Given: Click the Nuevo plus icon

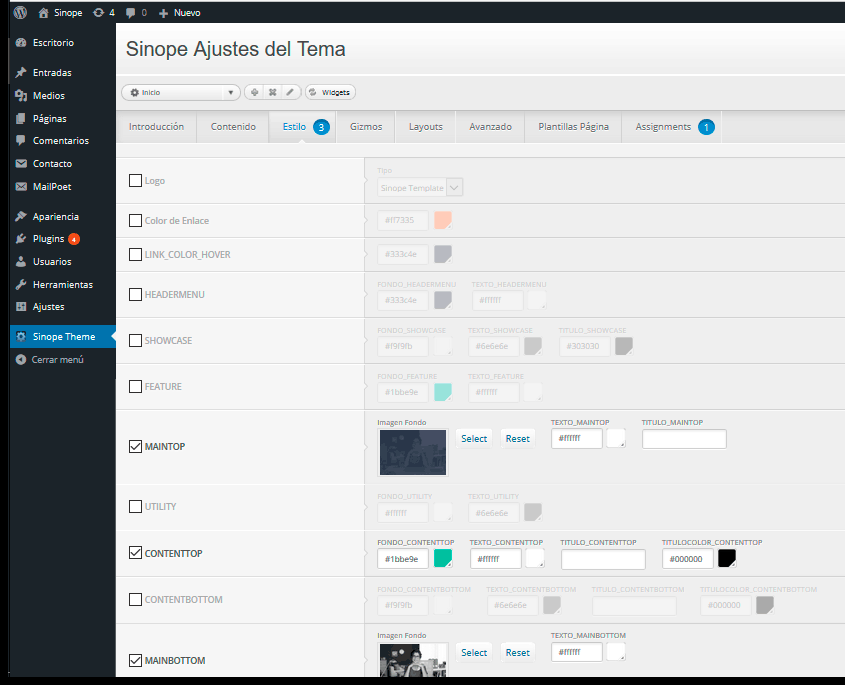Looking at the screenshot, I should (x=163, y=13).
